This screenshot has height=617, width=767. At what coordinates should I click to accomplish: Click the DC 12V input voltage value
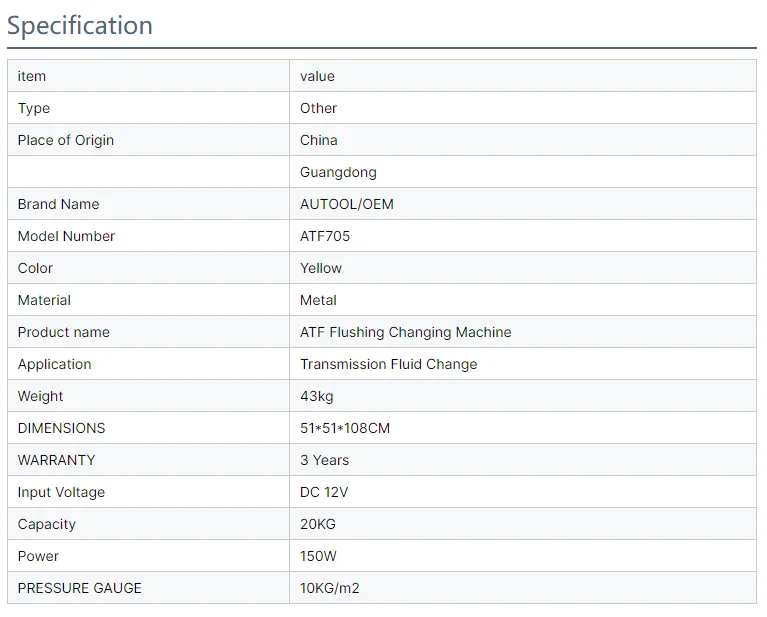[x=324, y=492]
